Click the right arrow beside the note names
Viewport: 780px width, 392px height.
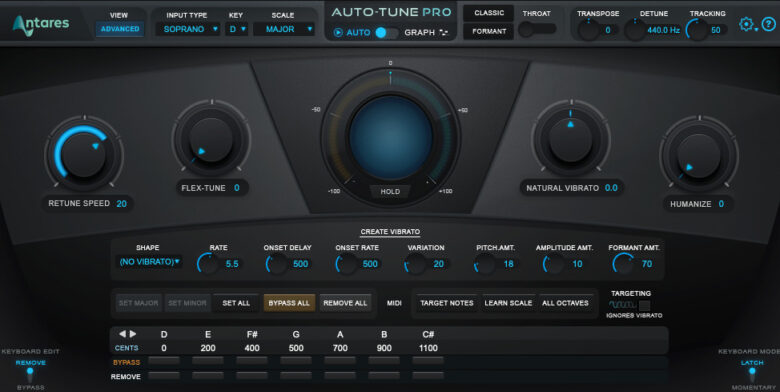tap(133, 334)
